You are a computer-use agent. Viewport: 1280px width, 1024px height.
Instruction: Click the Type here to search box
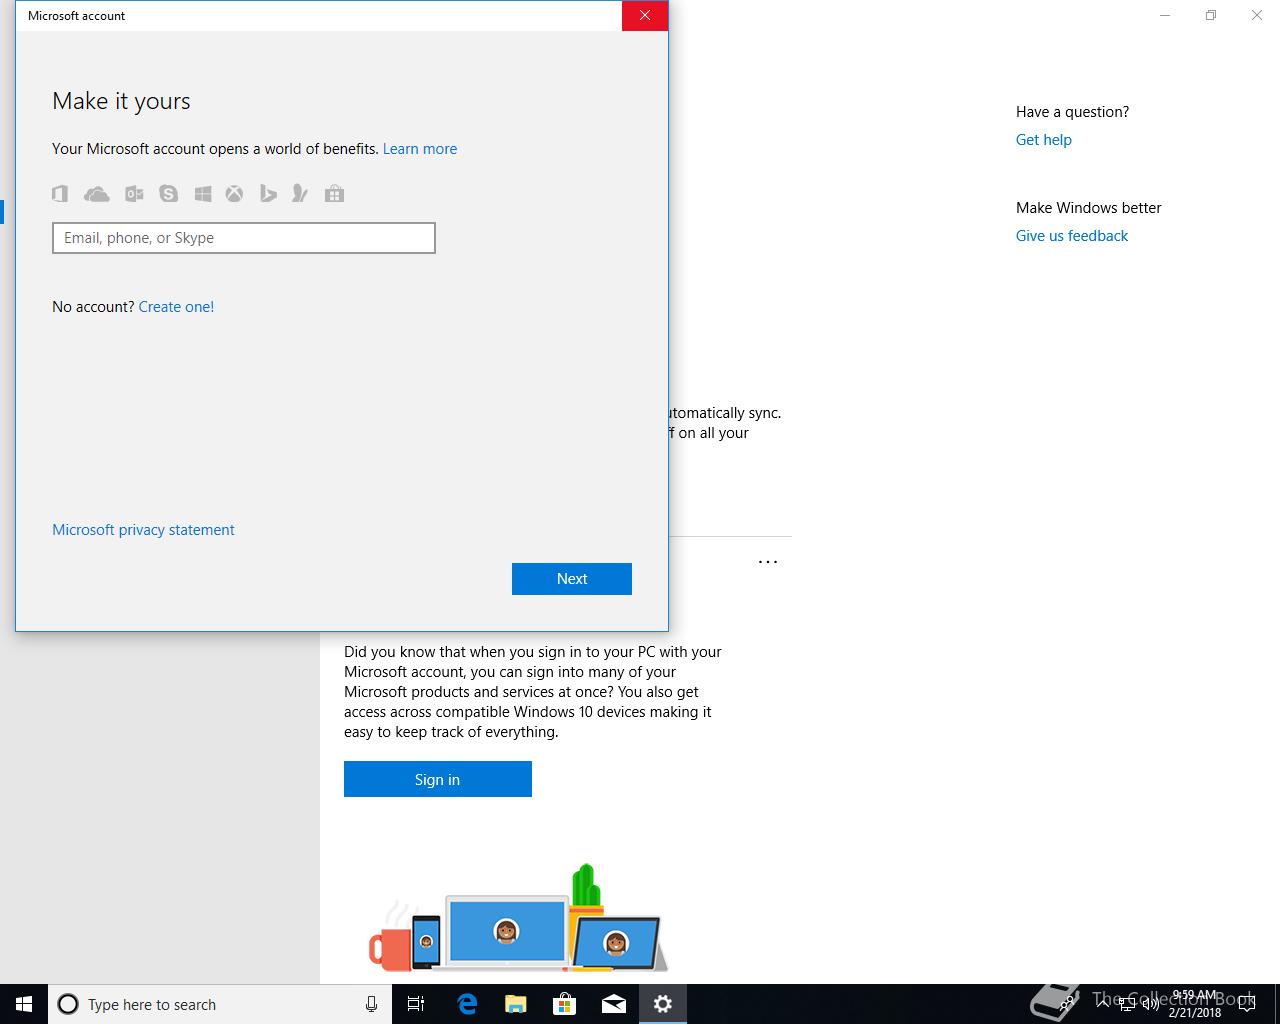pyautogui.click(x=220, y=1004)
